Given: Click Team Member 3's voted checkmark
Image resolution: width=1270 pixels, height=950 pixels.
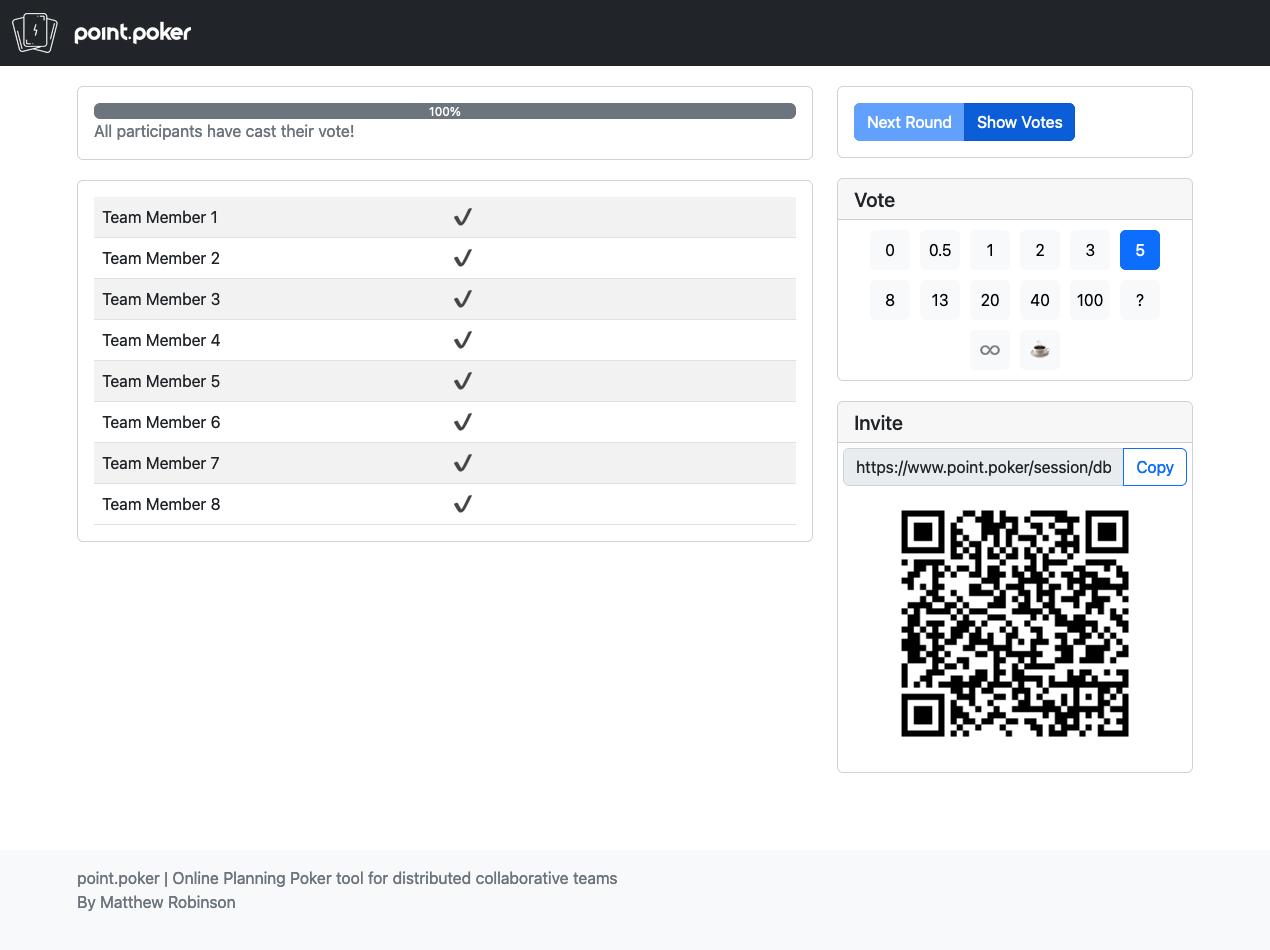Looking at the screenshot, I should (x=462, y=299).
